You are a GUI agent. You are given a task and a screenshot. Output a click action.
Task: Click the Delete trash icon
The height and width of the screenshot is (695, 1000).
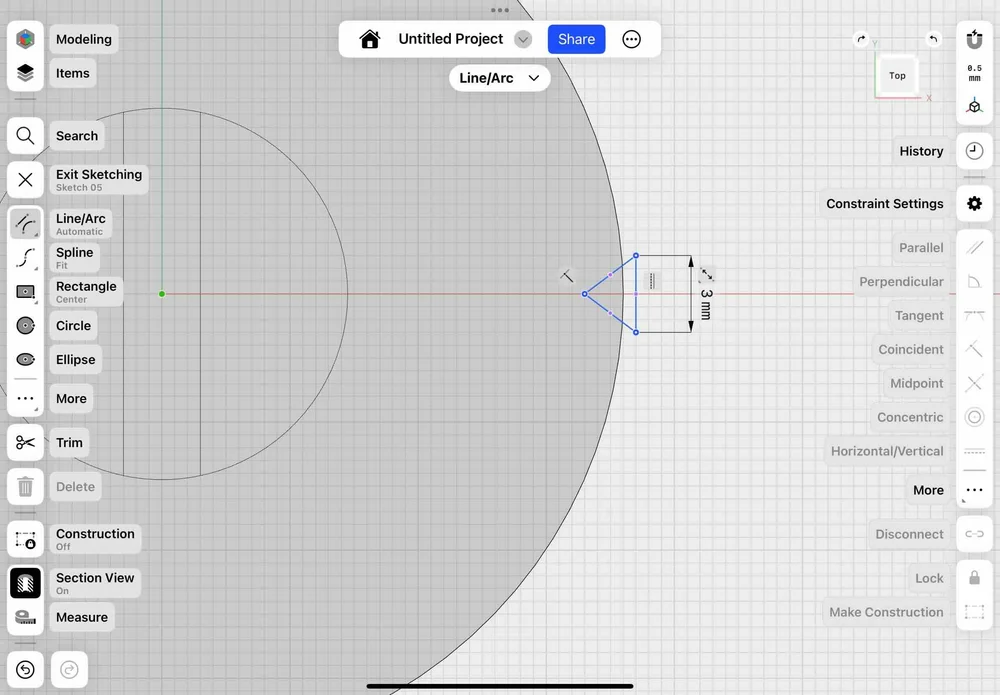coord(26,486)
